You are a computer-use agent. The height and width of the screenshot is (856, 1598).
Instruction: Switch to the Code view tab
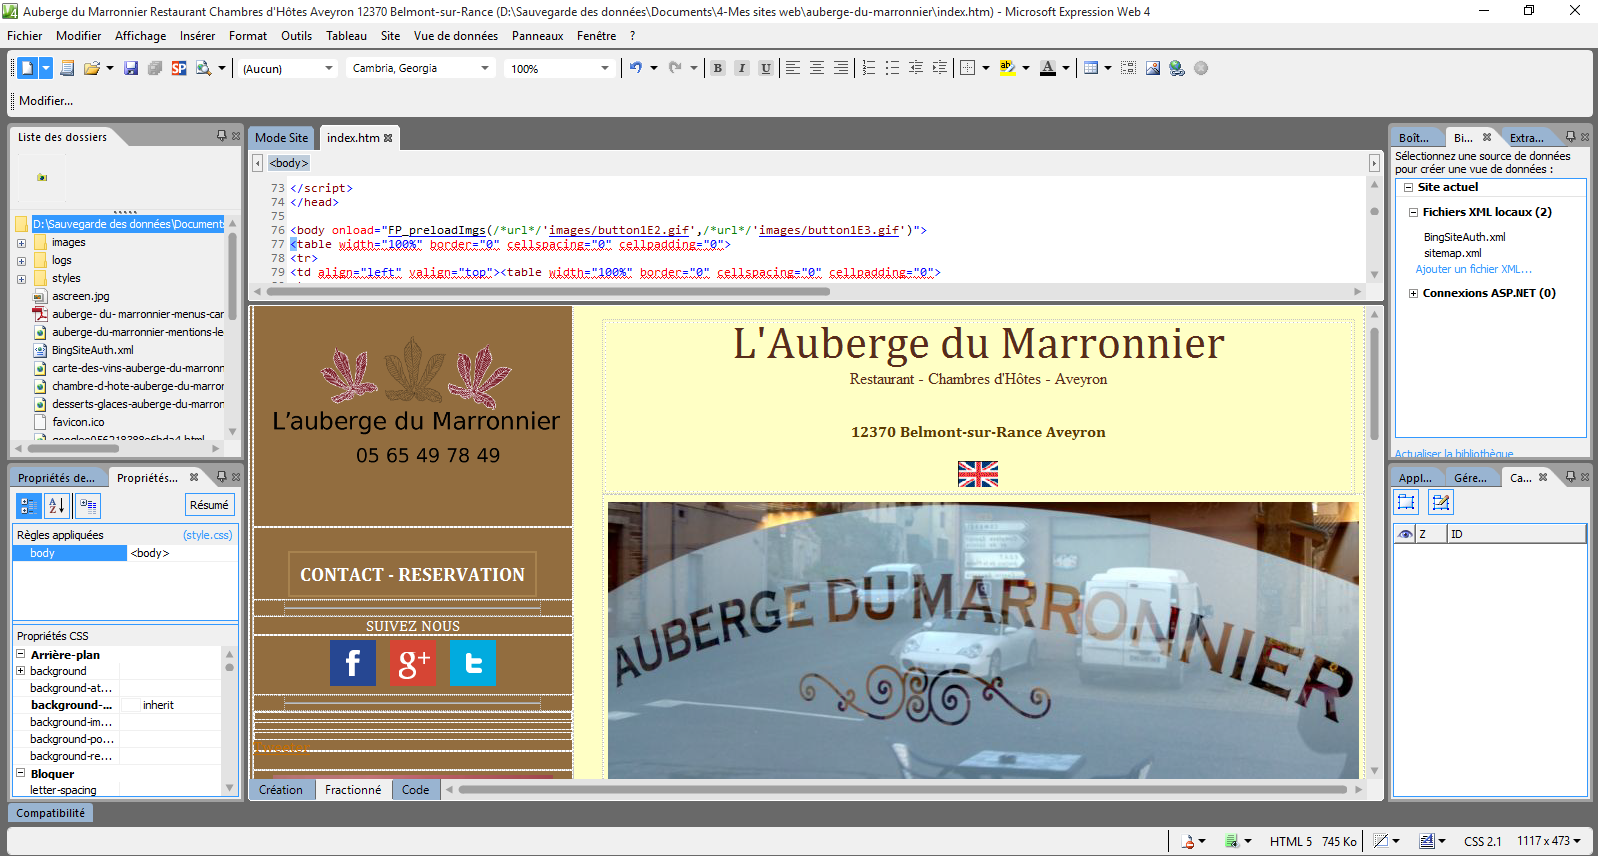(x=415, y=790)
